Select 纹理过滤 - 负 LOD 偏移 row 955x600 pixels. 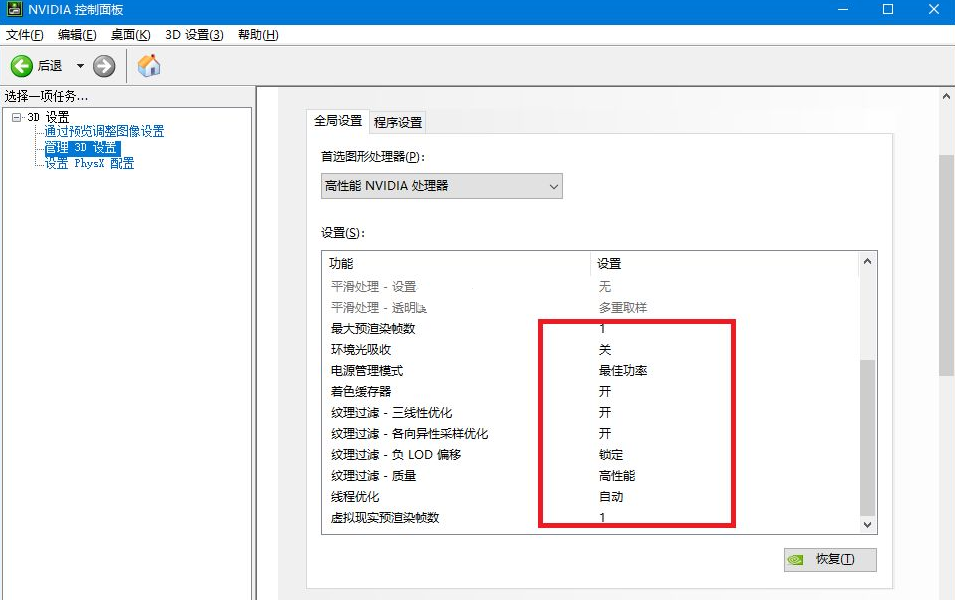coord(590,454)
